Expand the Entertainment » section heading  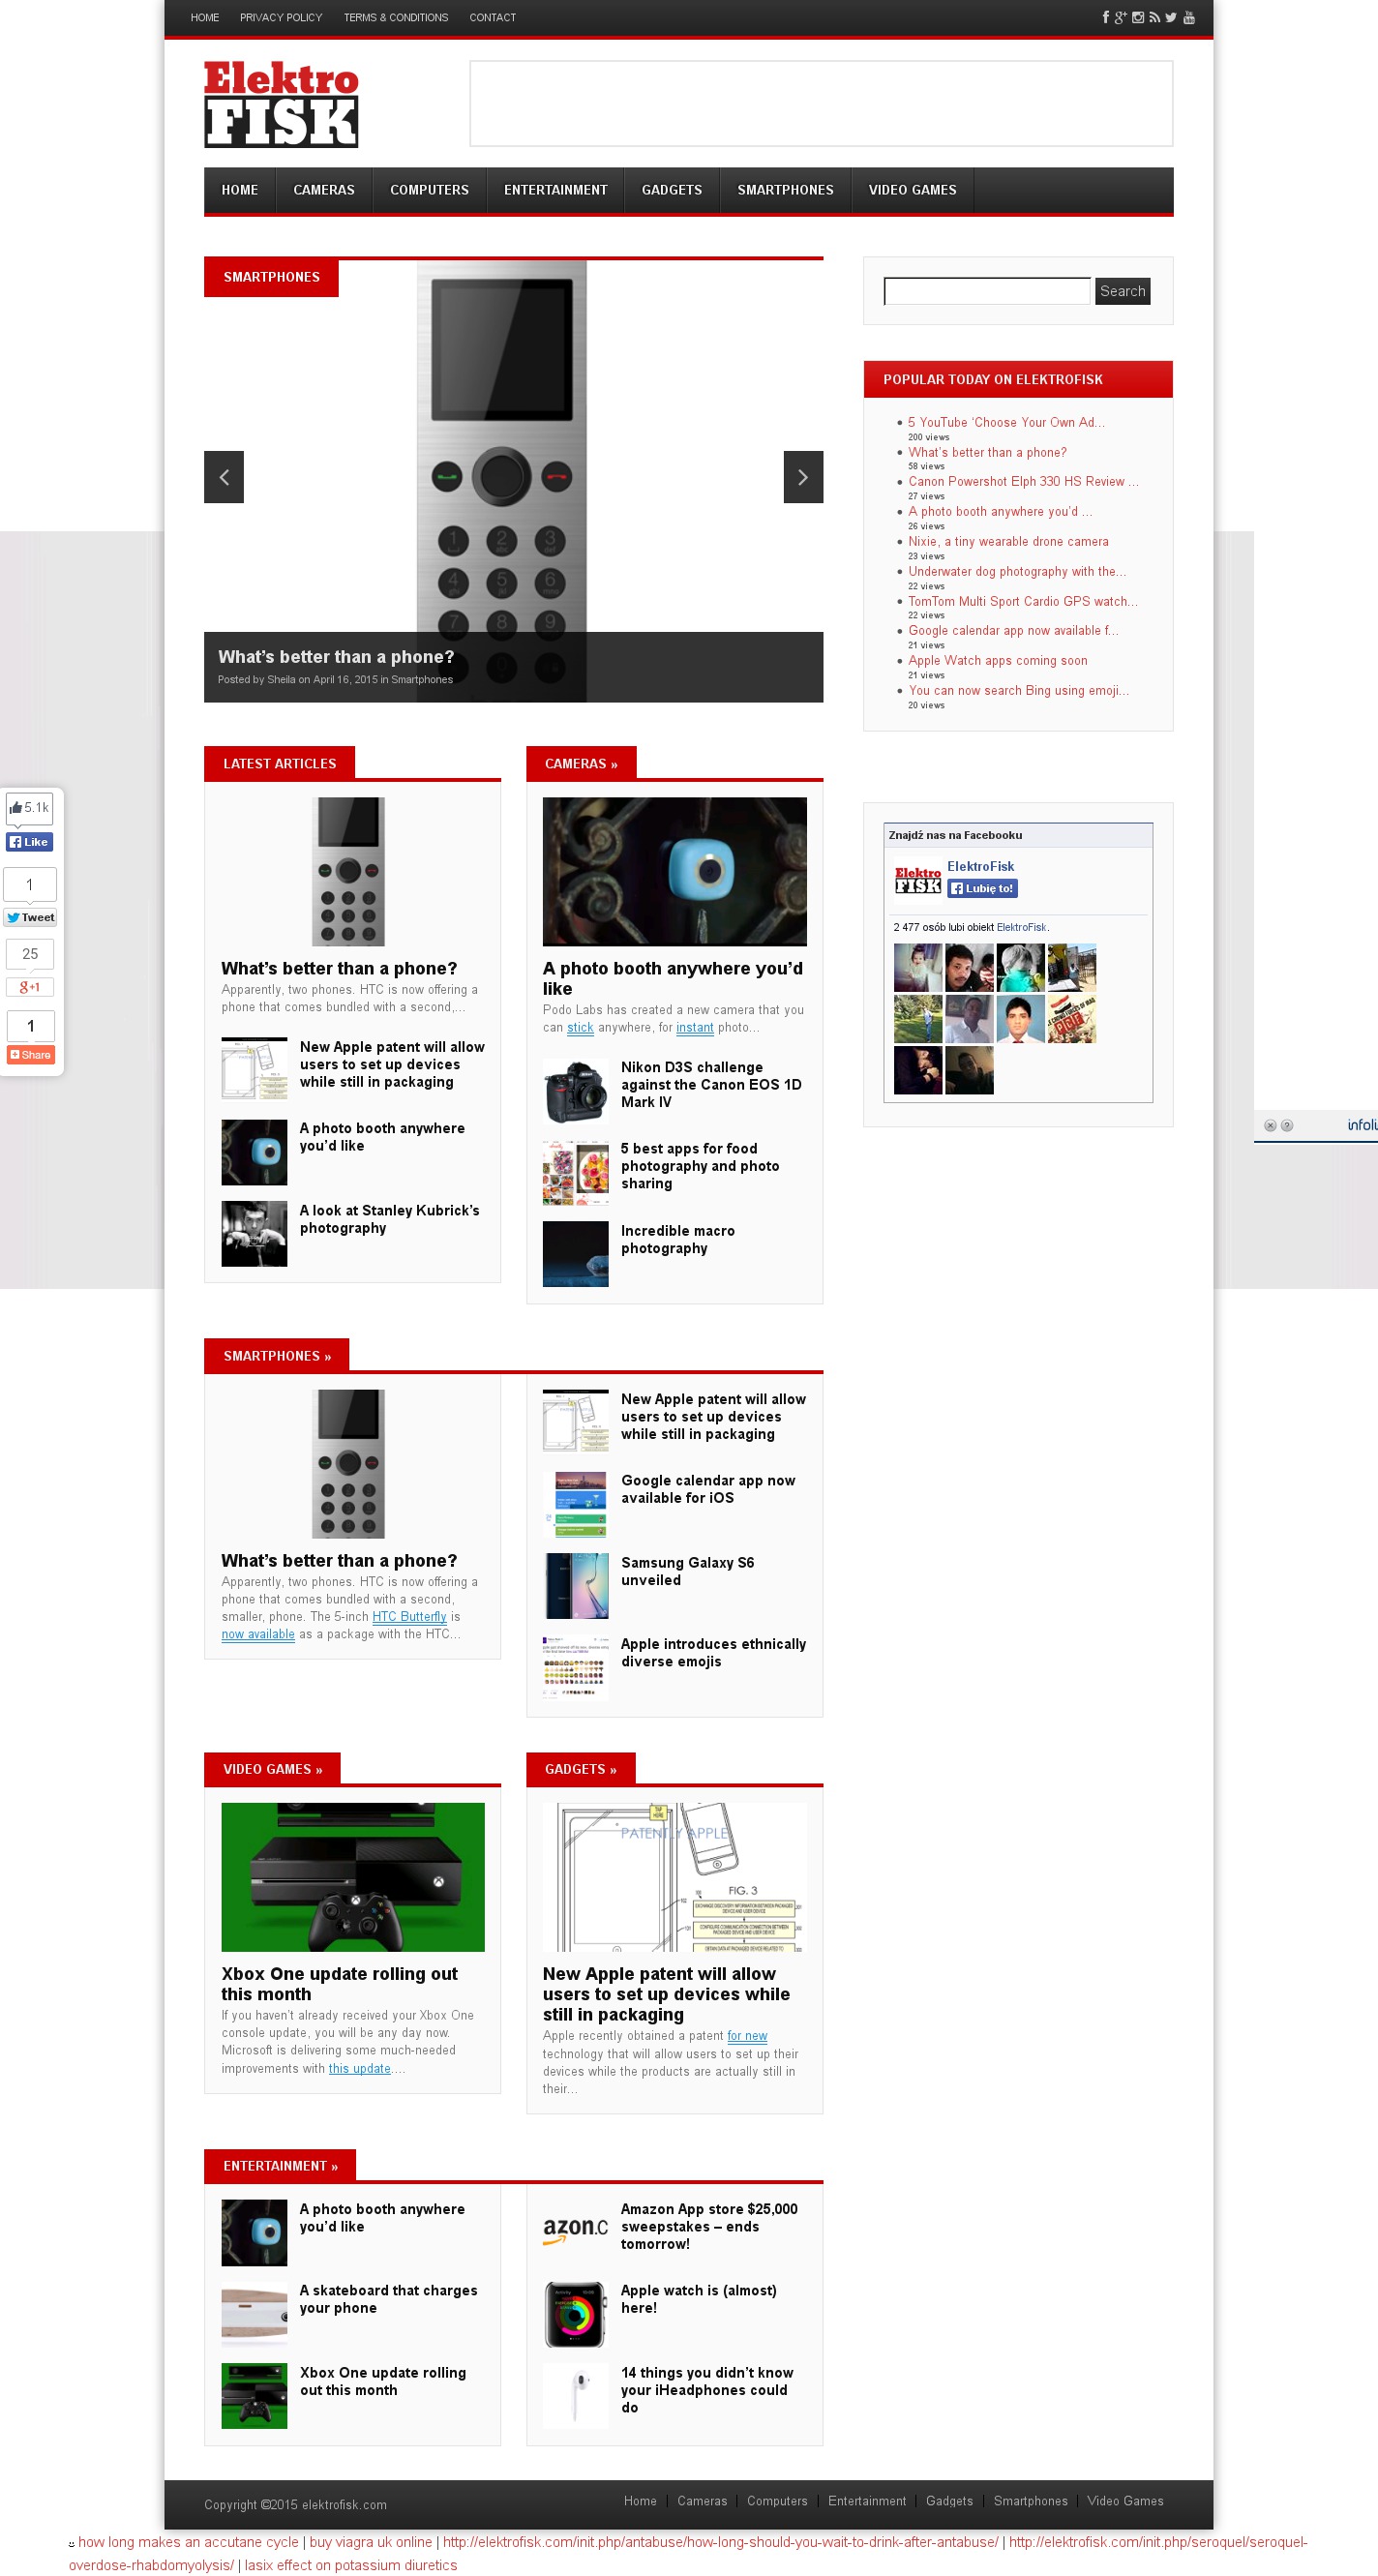click(280, 2165)
